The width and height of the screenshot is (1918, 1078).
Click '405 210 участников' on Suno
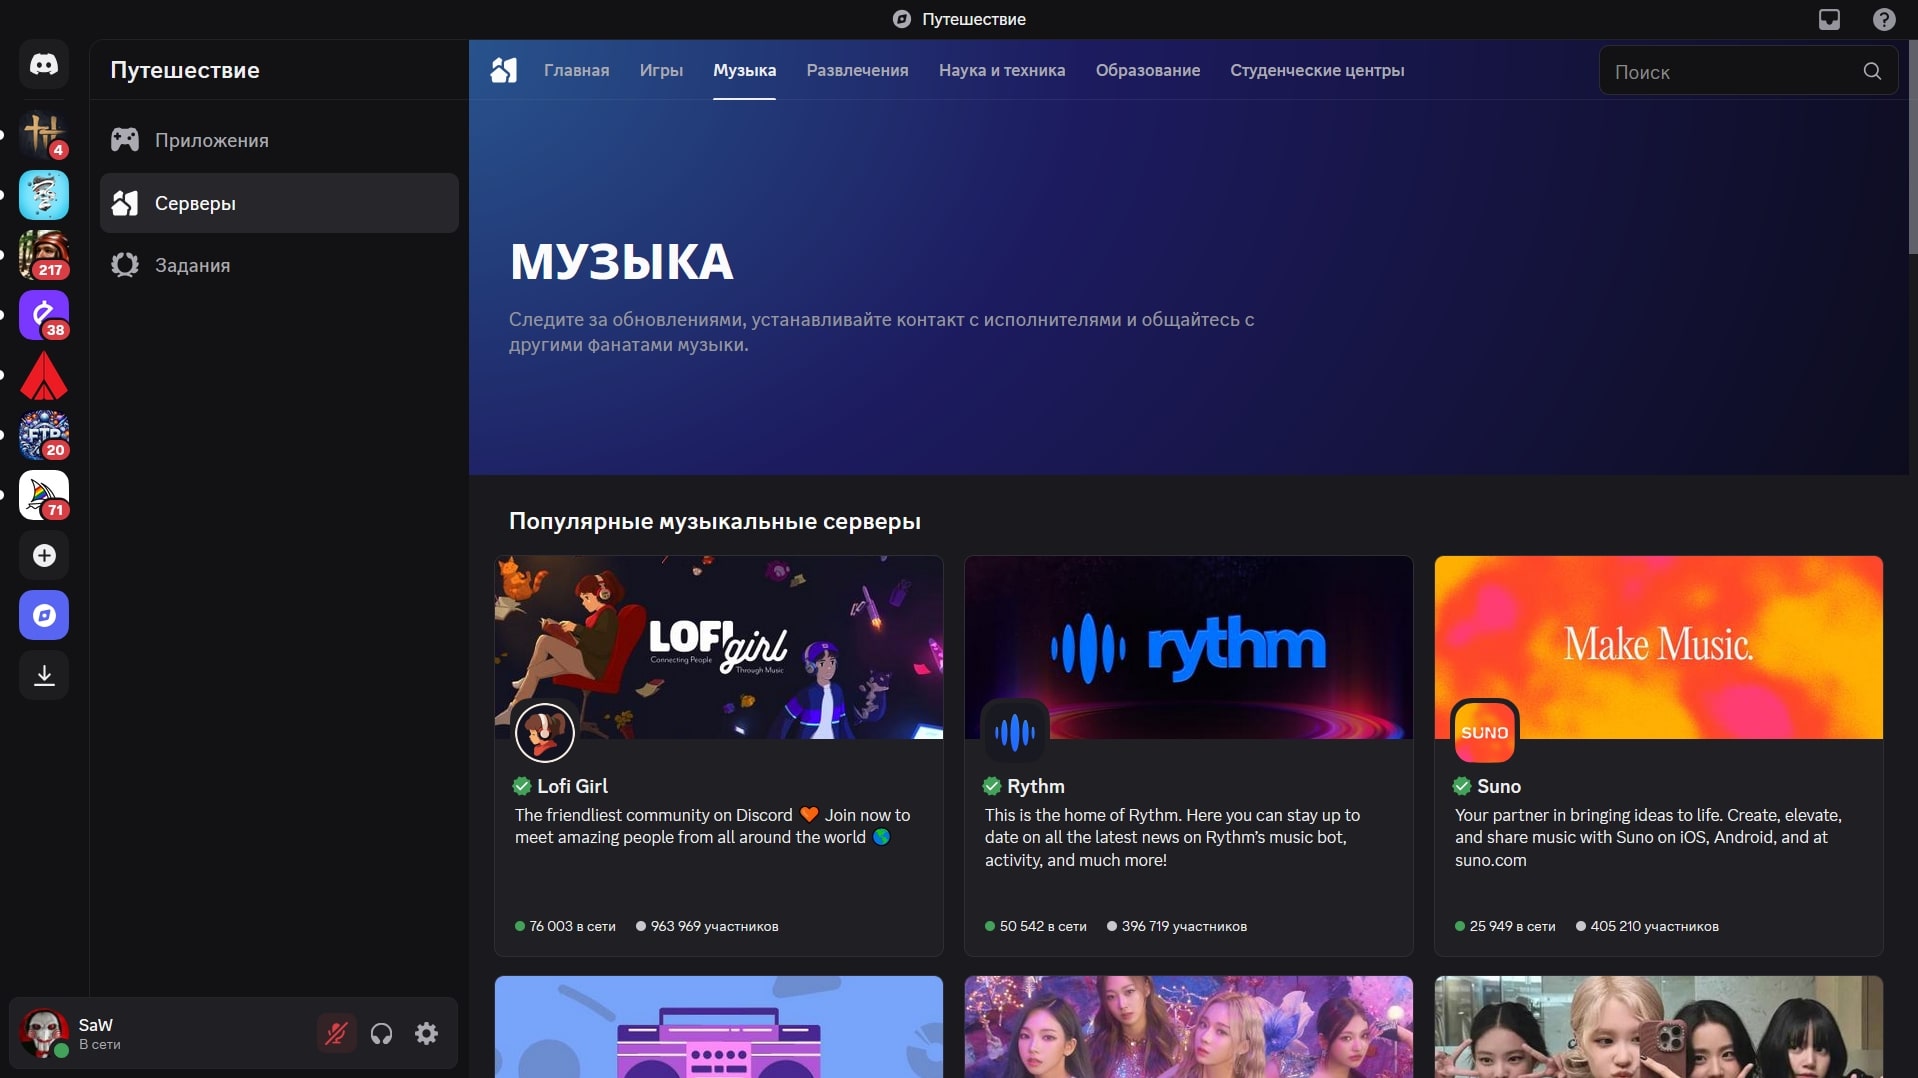pos(1654,926)
